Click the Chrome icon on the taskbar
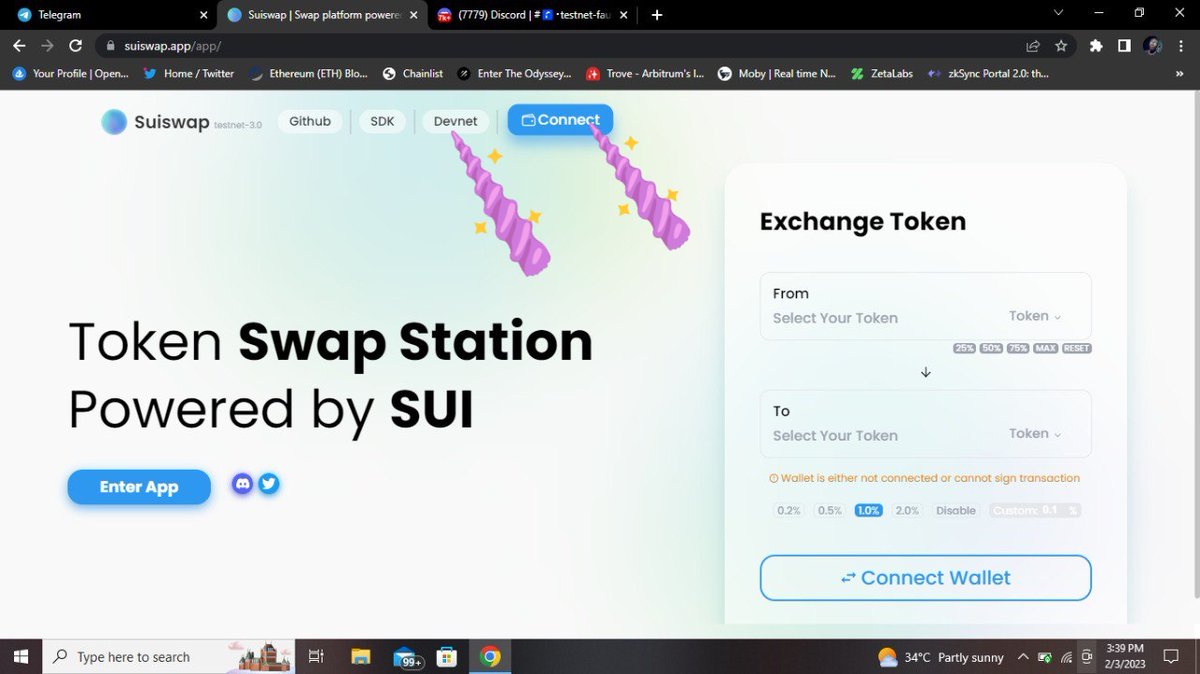Screen dimensions: 1200x674 click(x=490, y=657)
